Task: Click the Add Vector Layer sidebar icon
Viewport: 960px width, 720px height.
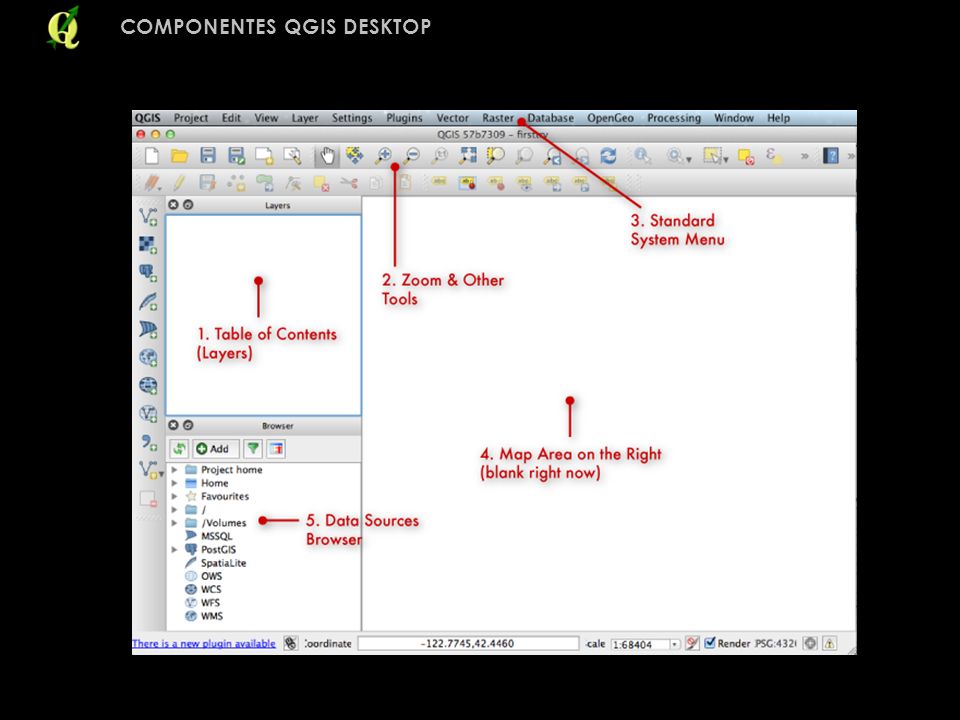Action: pos(148,217)
